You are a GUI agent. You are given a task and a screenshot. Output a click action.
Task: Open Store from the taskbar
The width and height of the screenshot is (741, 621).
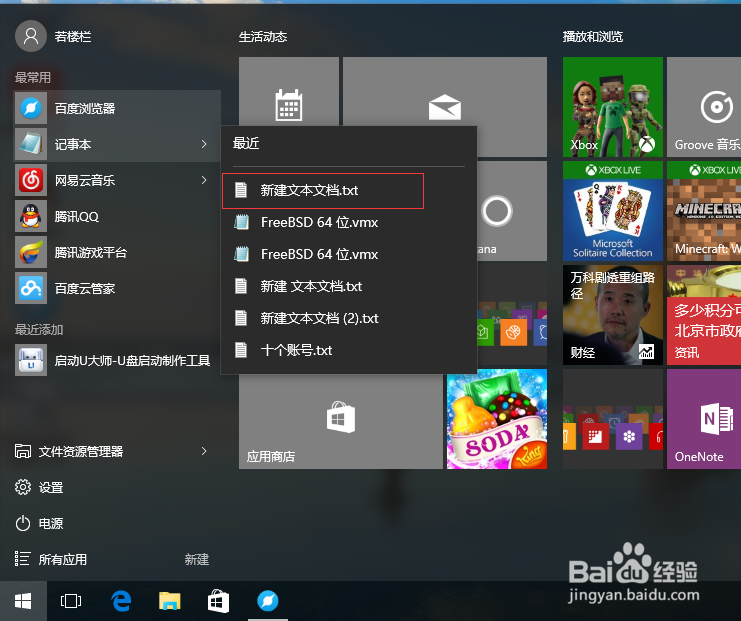[x=218, y=601]
